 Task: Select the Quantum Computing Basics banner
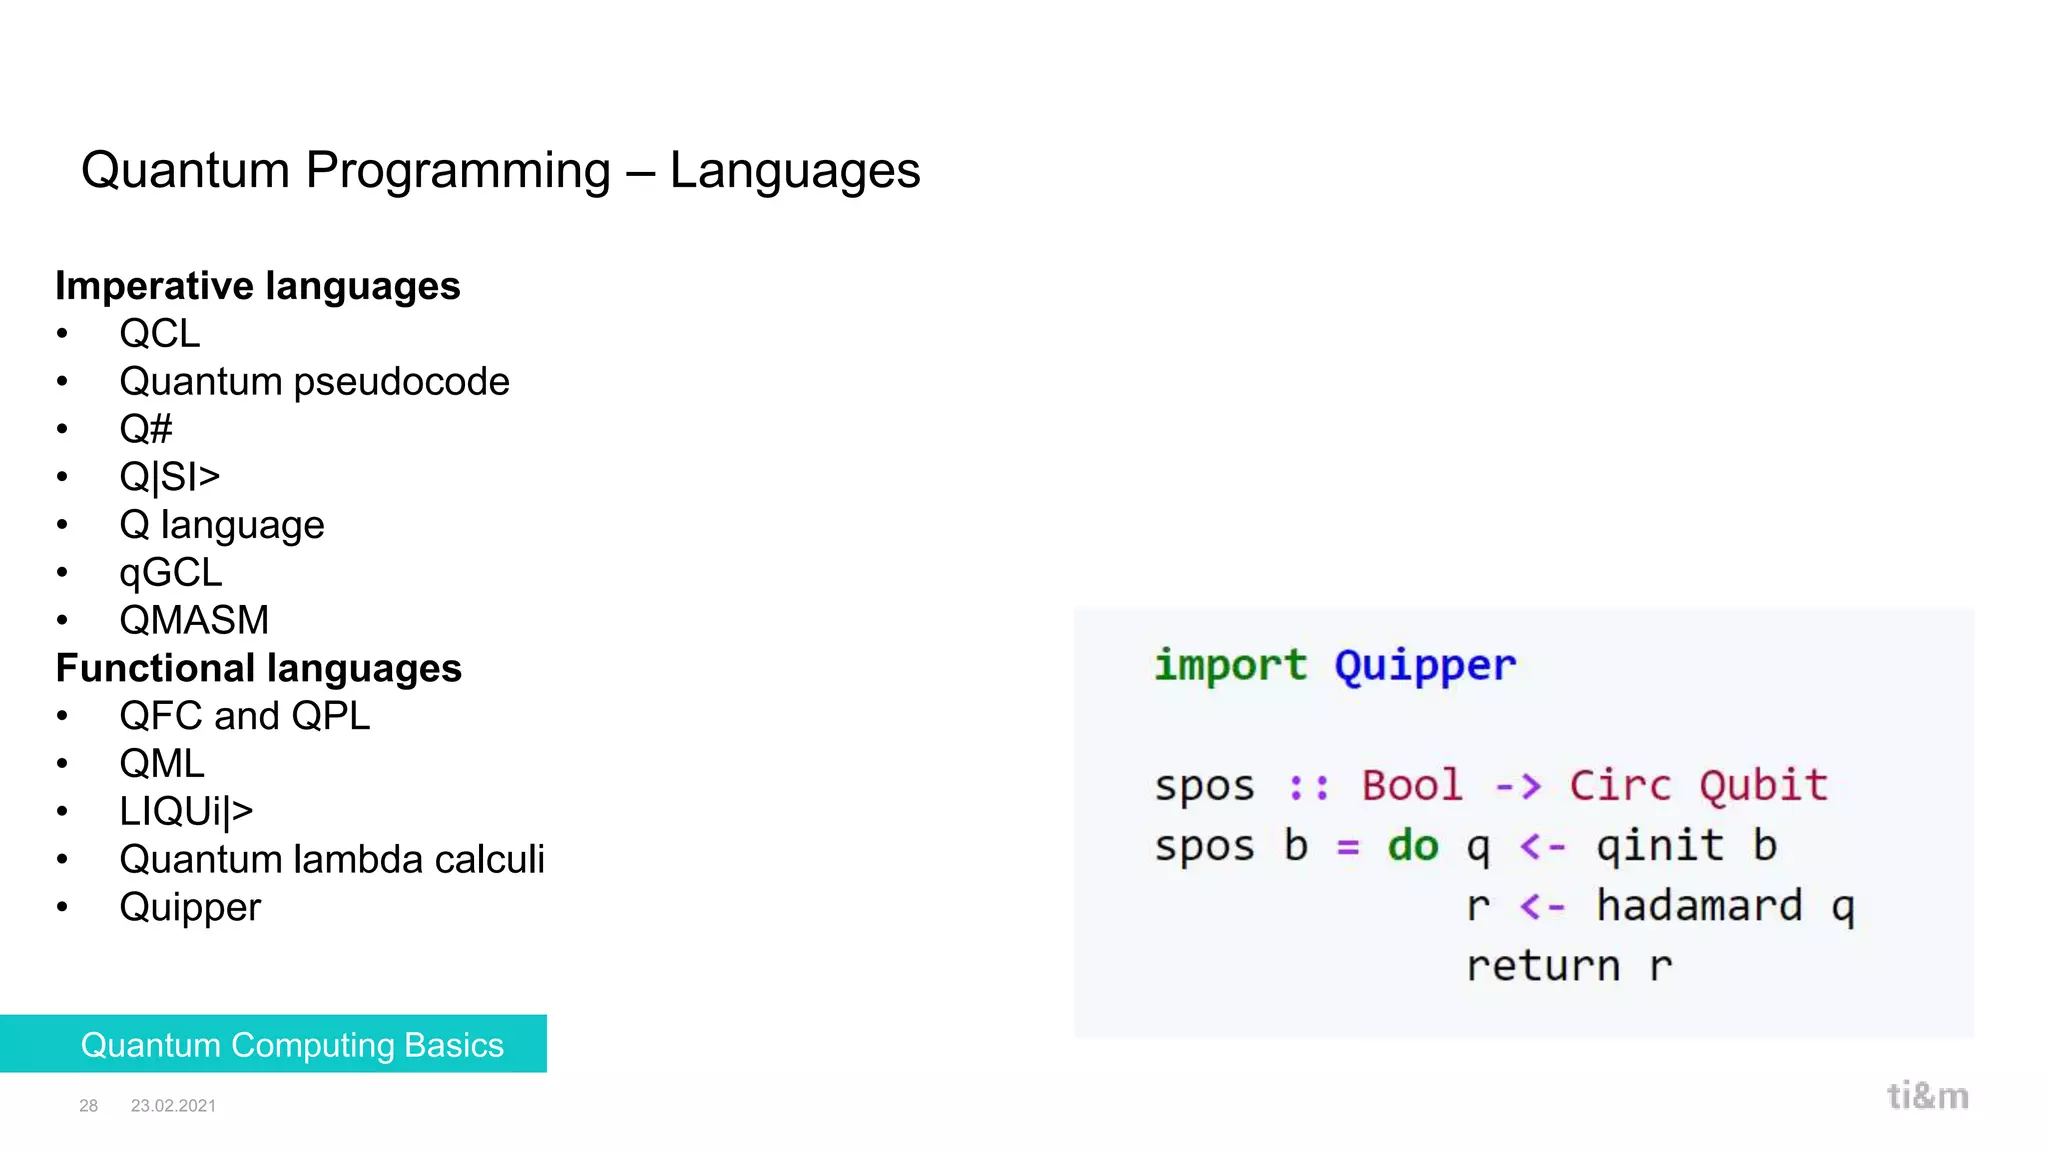(273, 1044)
